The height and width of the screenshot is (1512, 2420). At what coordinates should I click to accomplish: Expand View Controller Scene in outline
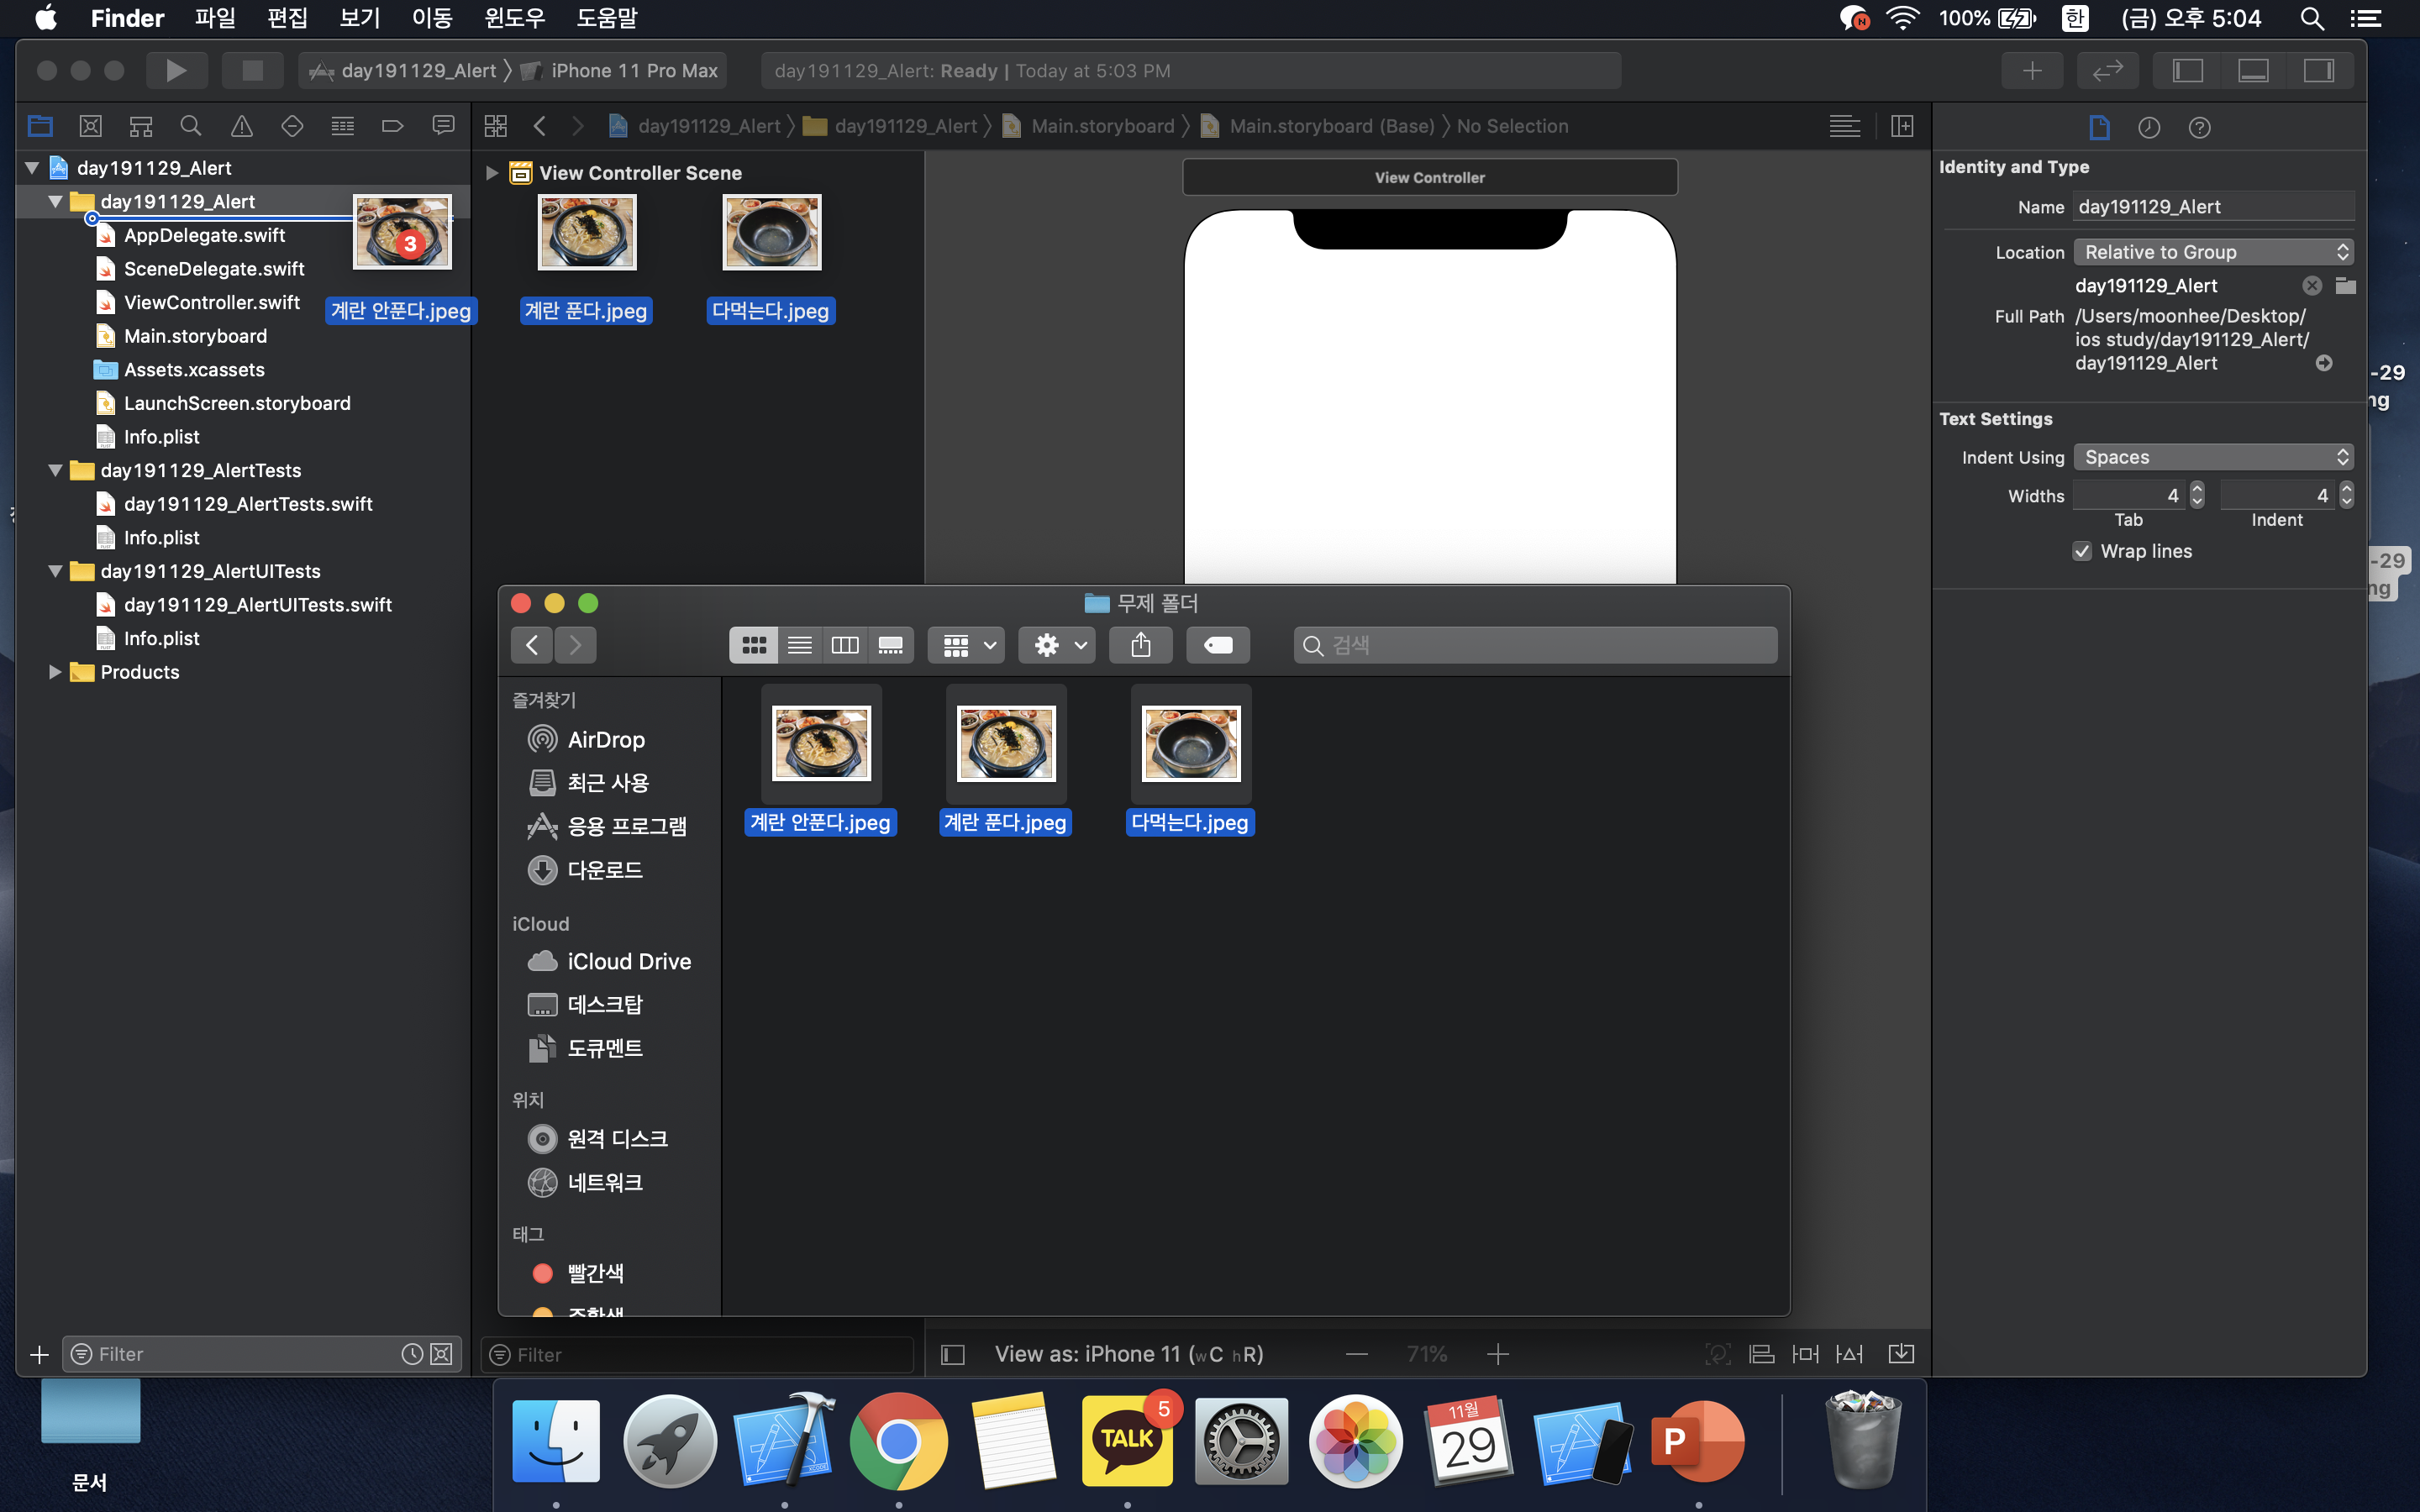[x=491, y=173]
